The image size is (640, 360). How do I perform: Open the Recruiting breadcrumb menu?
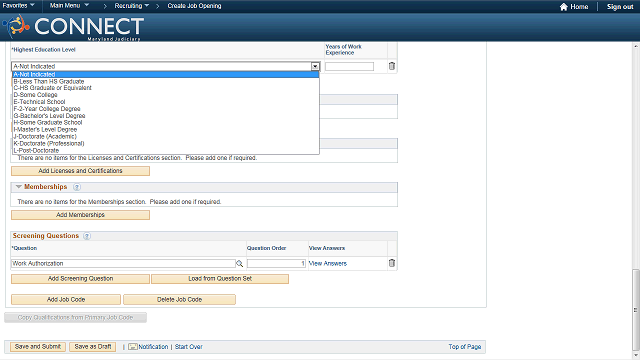[131, 6]
